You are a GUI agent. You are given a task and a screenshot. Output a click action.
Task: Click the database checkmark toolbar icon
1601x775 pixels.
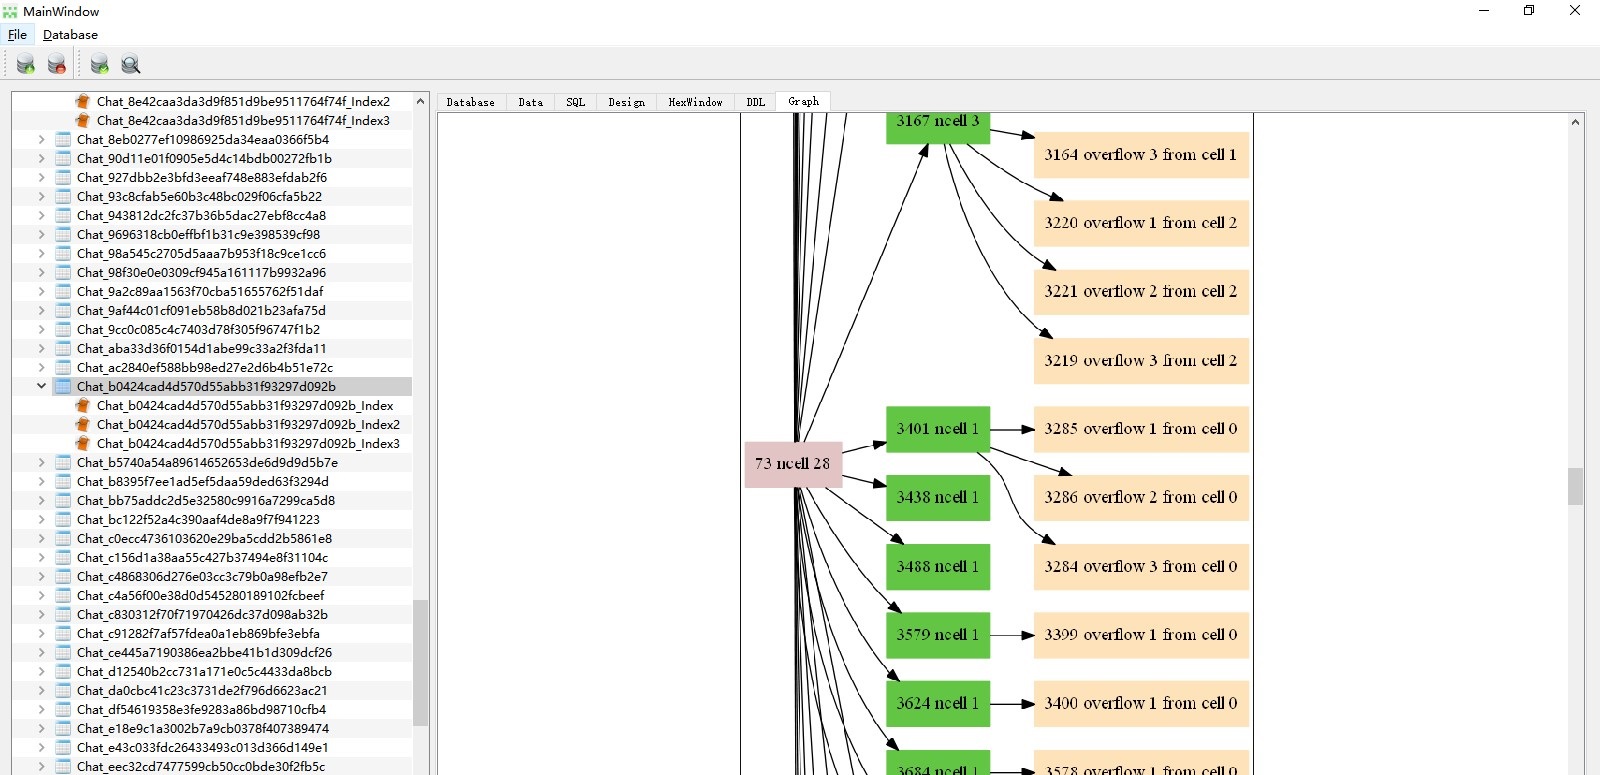pos(99,65)
